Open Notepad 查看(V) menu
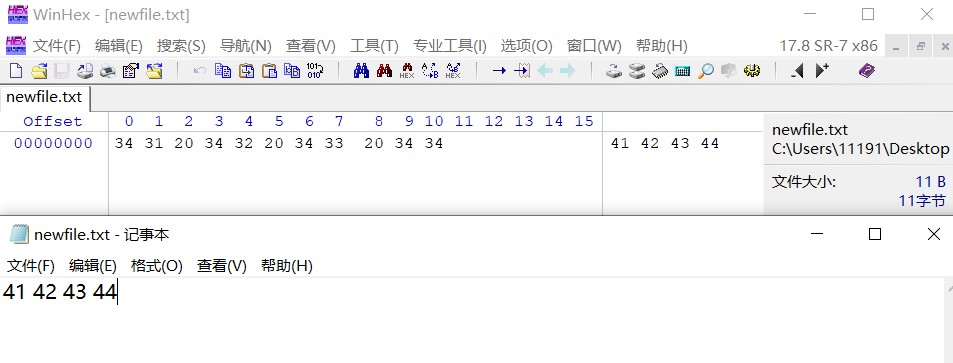The height and width of the screenshot is (363, 953). pyautogui.click(x=222, y=266)
